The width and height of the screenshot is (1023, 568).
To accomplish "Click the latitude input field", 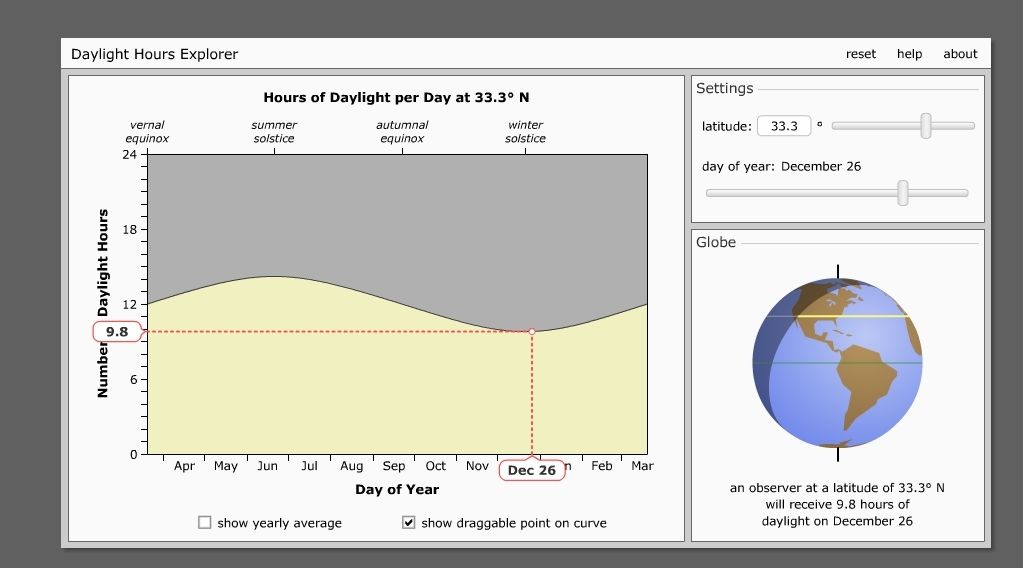I will pos(783,126).
